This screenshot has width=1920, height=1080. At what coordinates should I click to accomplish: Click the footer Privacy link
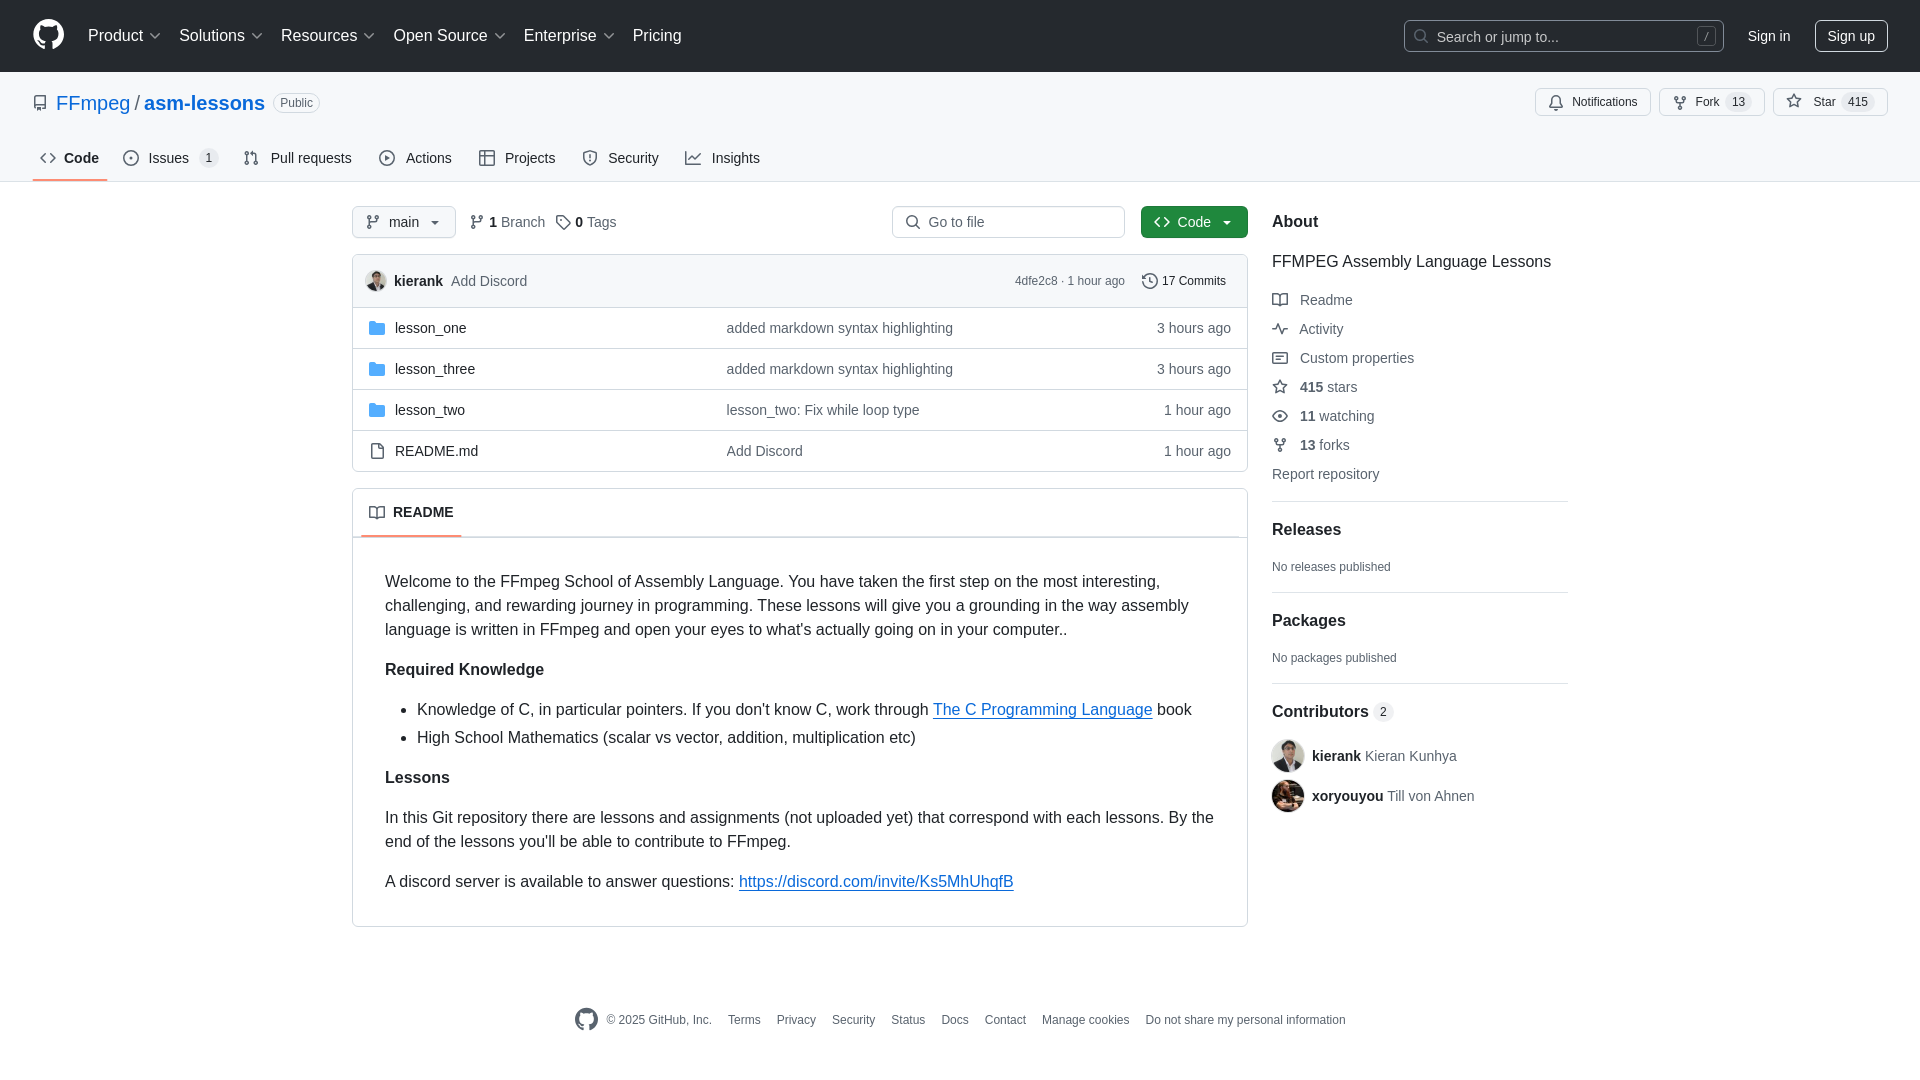(796, 1020)
